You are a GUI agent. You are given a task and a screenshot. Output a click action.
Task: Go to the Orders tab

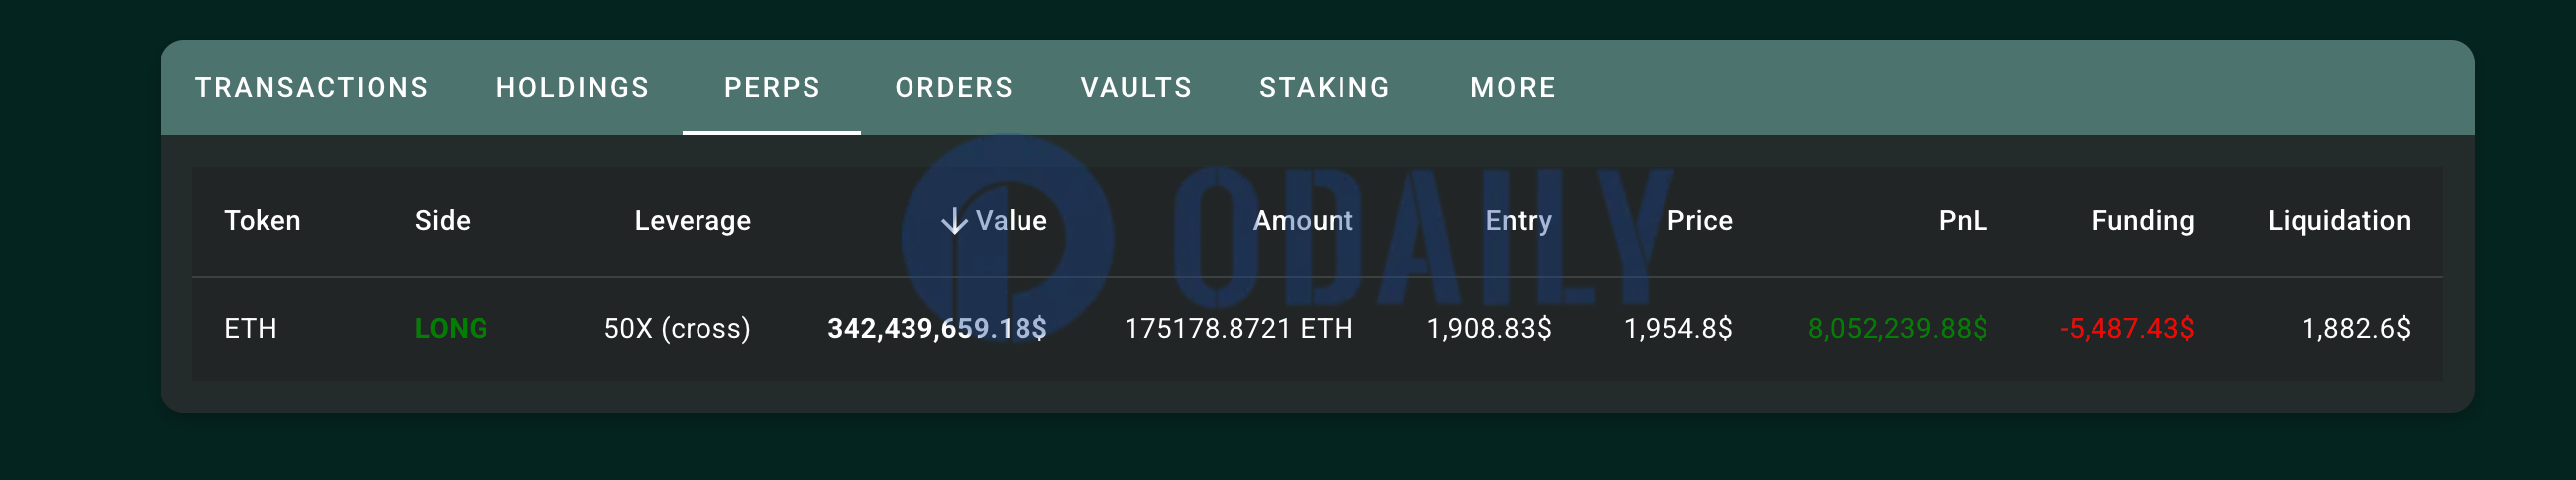953,88
